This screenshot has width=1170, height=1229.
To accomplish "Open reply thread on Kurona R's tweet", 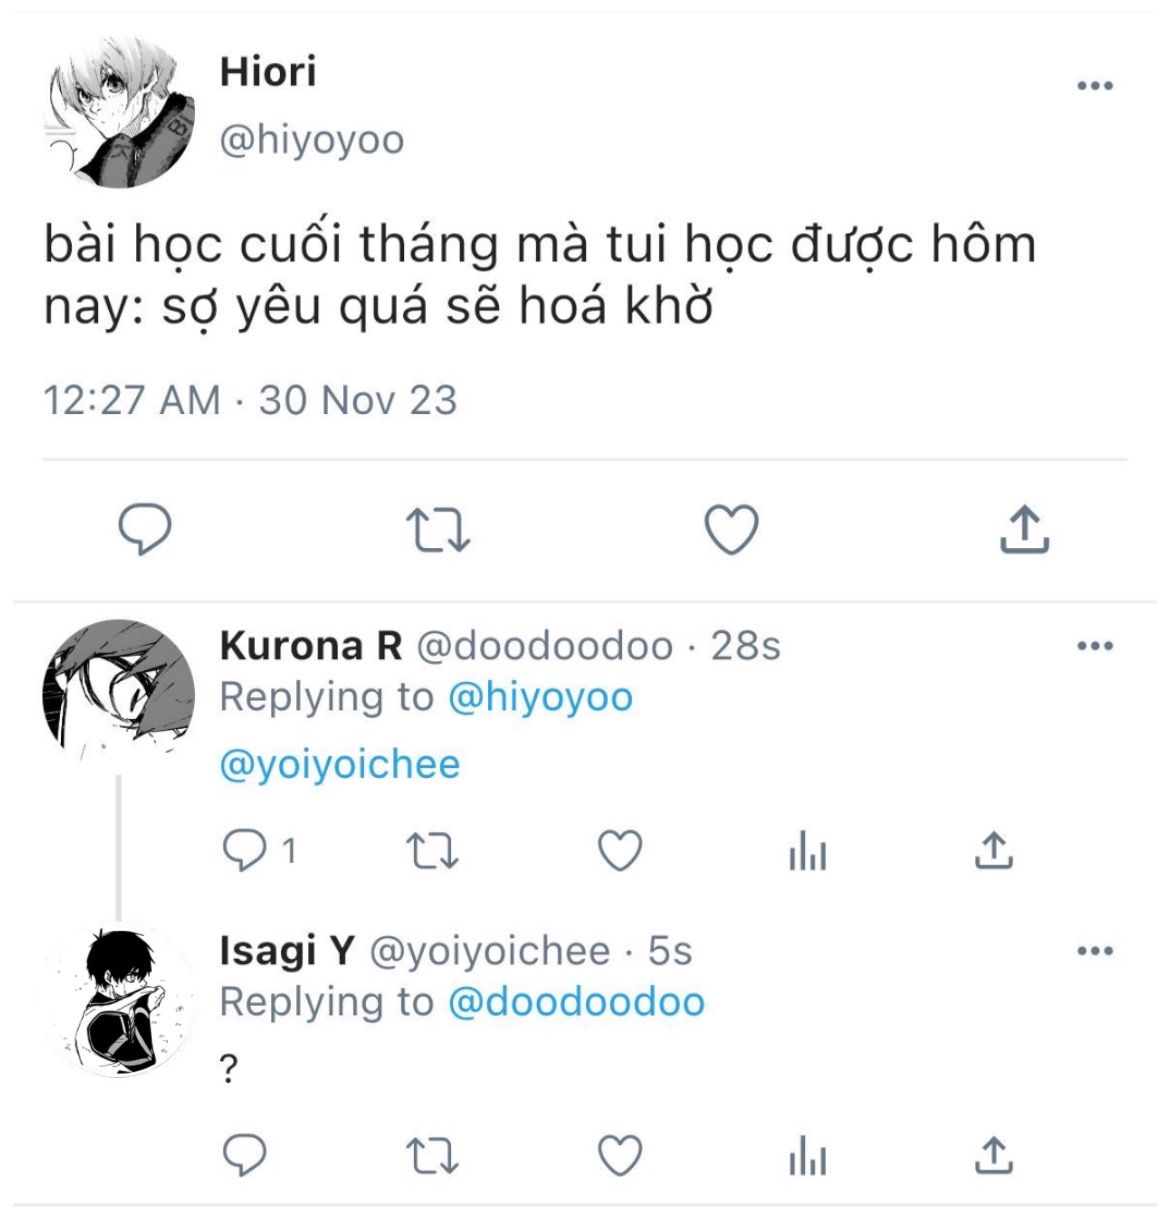I will pyautogui.click(x=259, y=852).
